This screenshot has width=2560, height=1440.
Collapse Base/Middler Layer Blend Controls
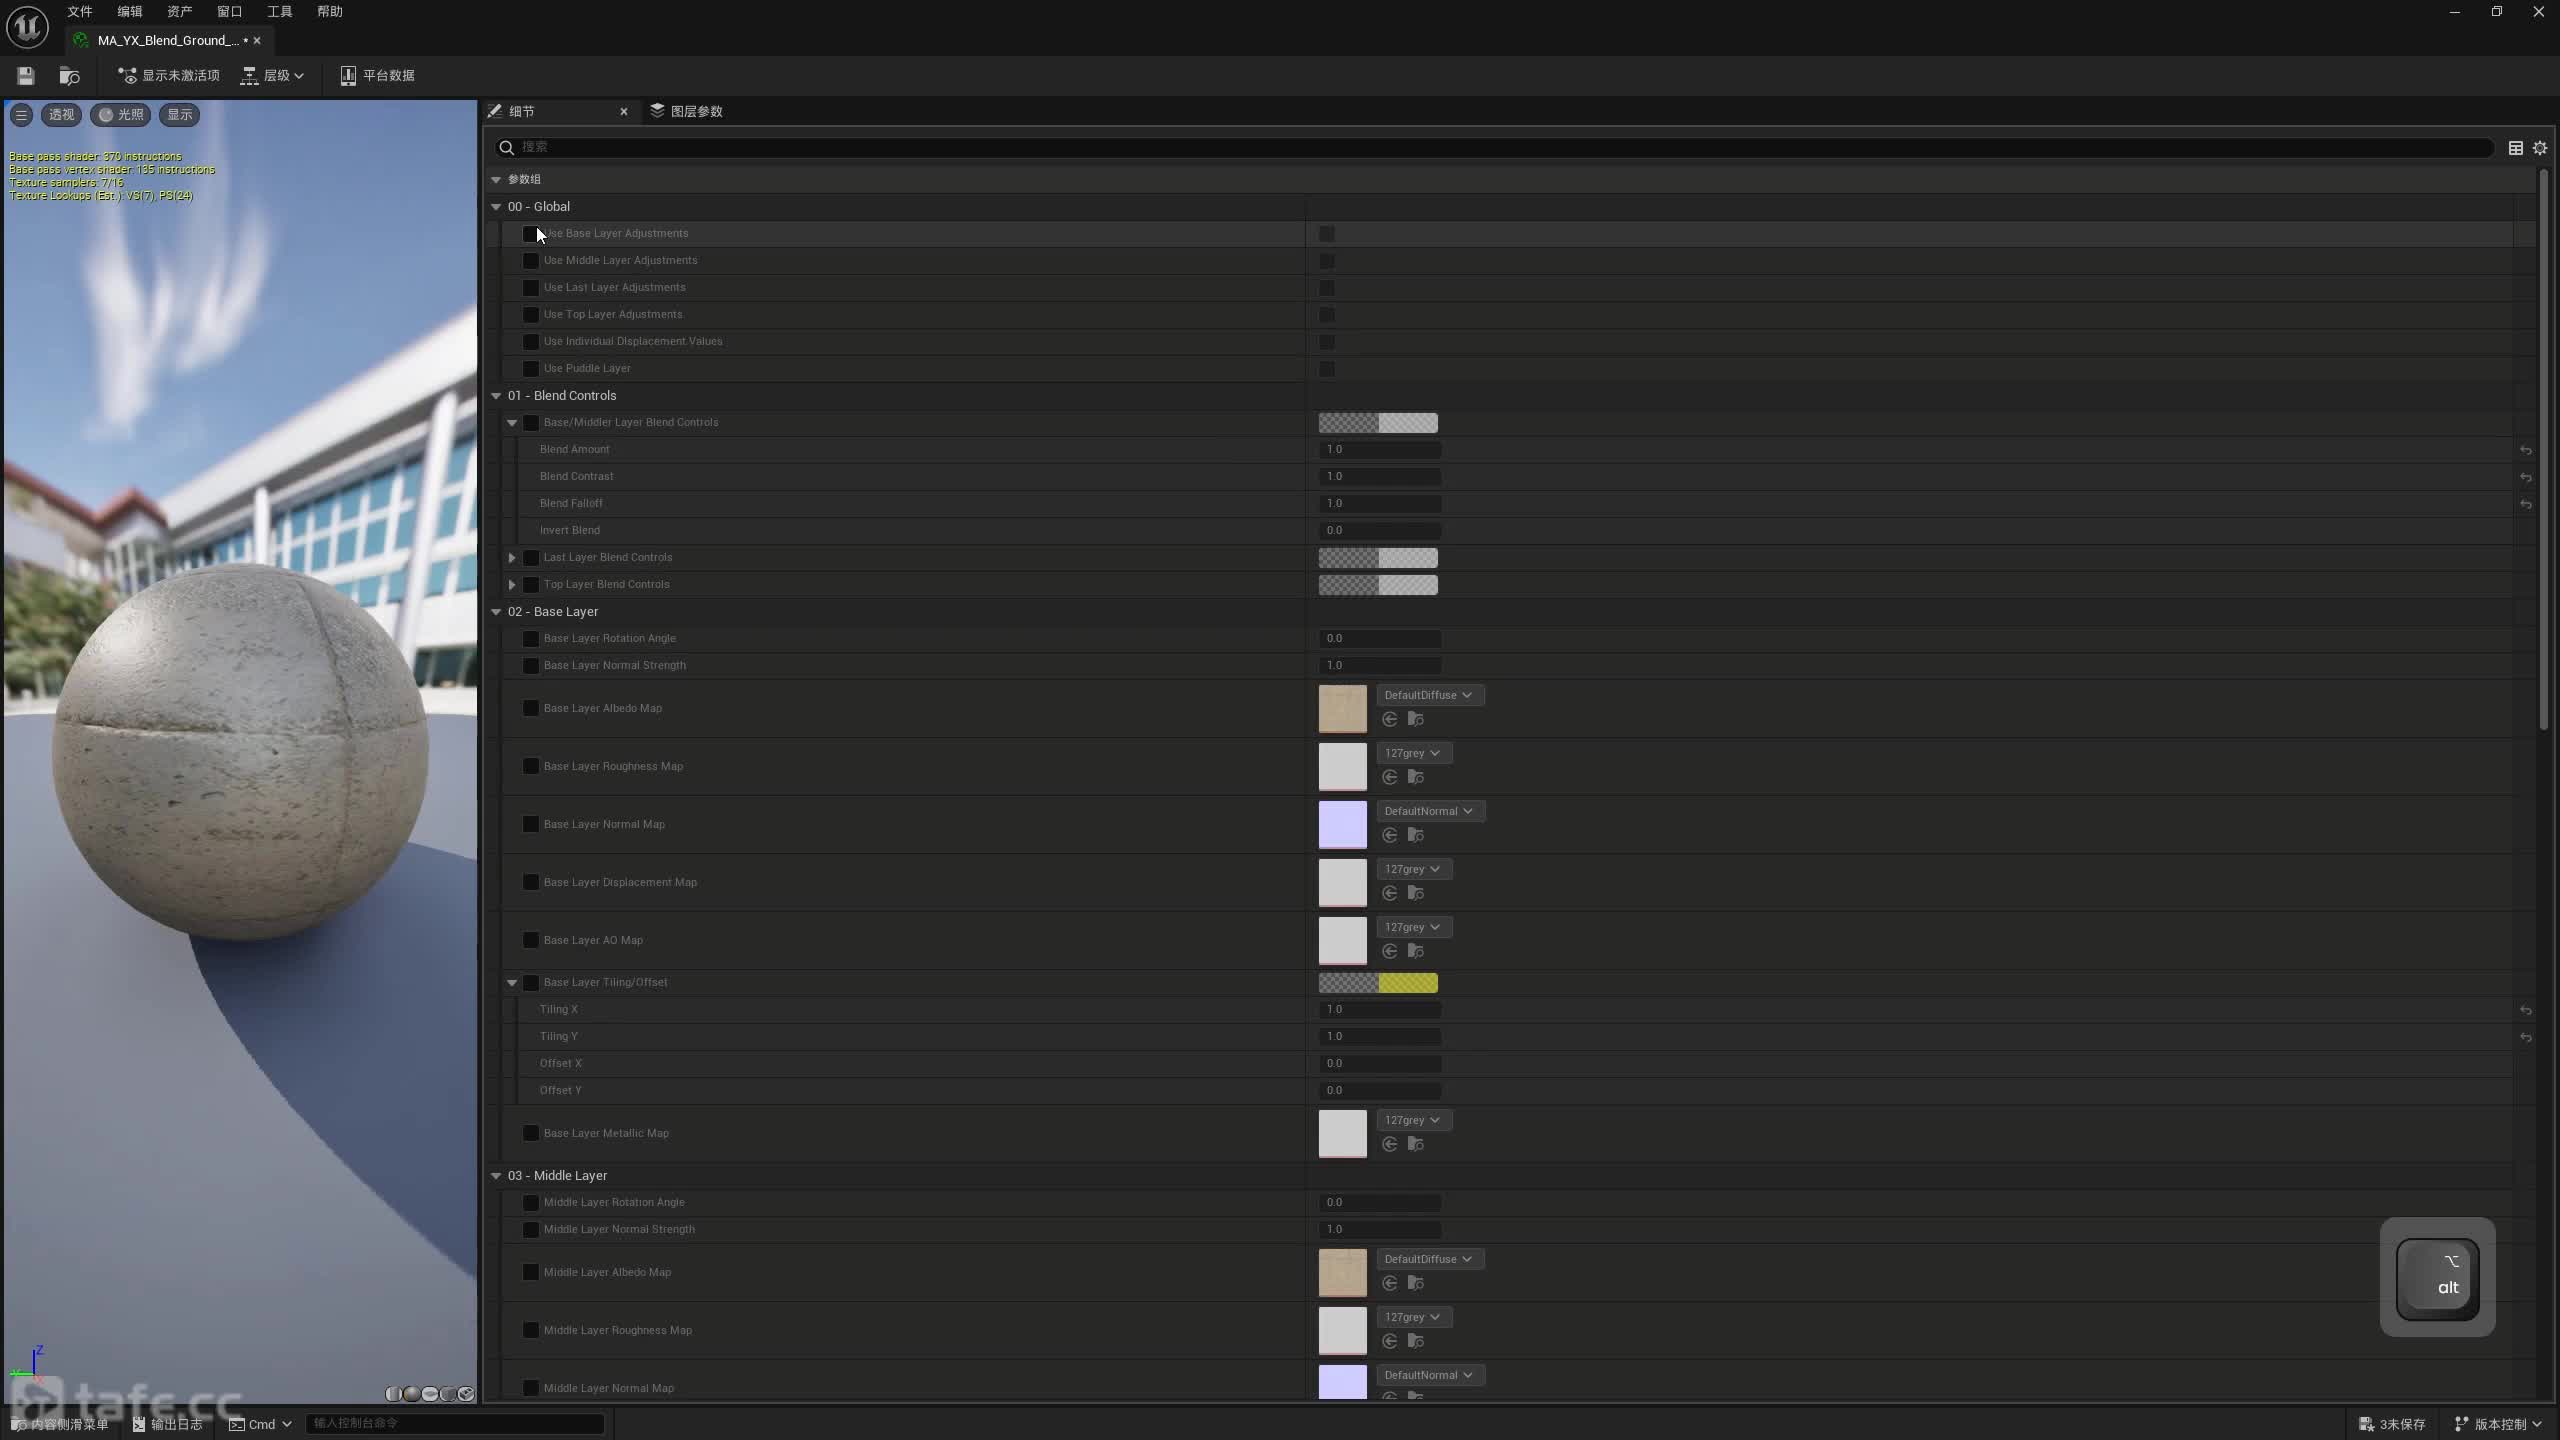[x=512, y=423]
